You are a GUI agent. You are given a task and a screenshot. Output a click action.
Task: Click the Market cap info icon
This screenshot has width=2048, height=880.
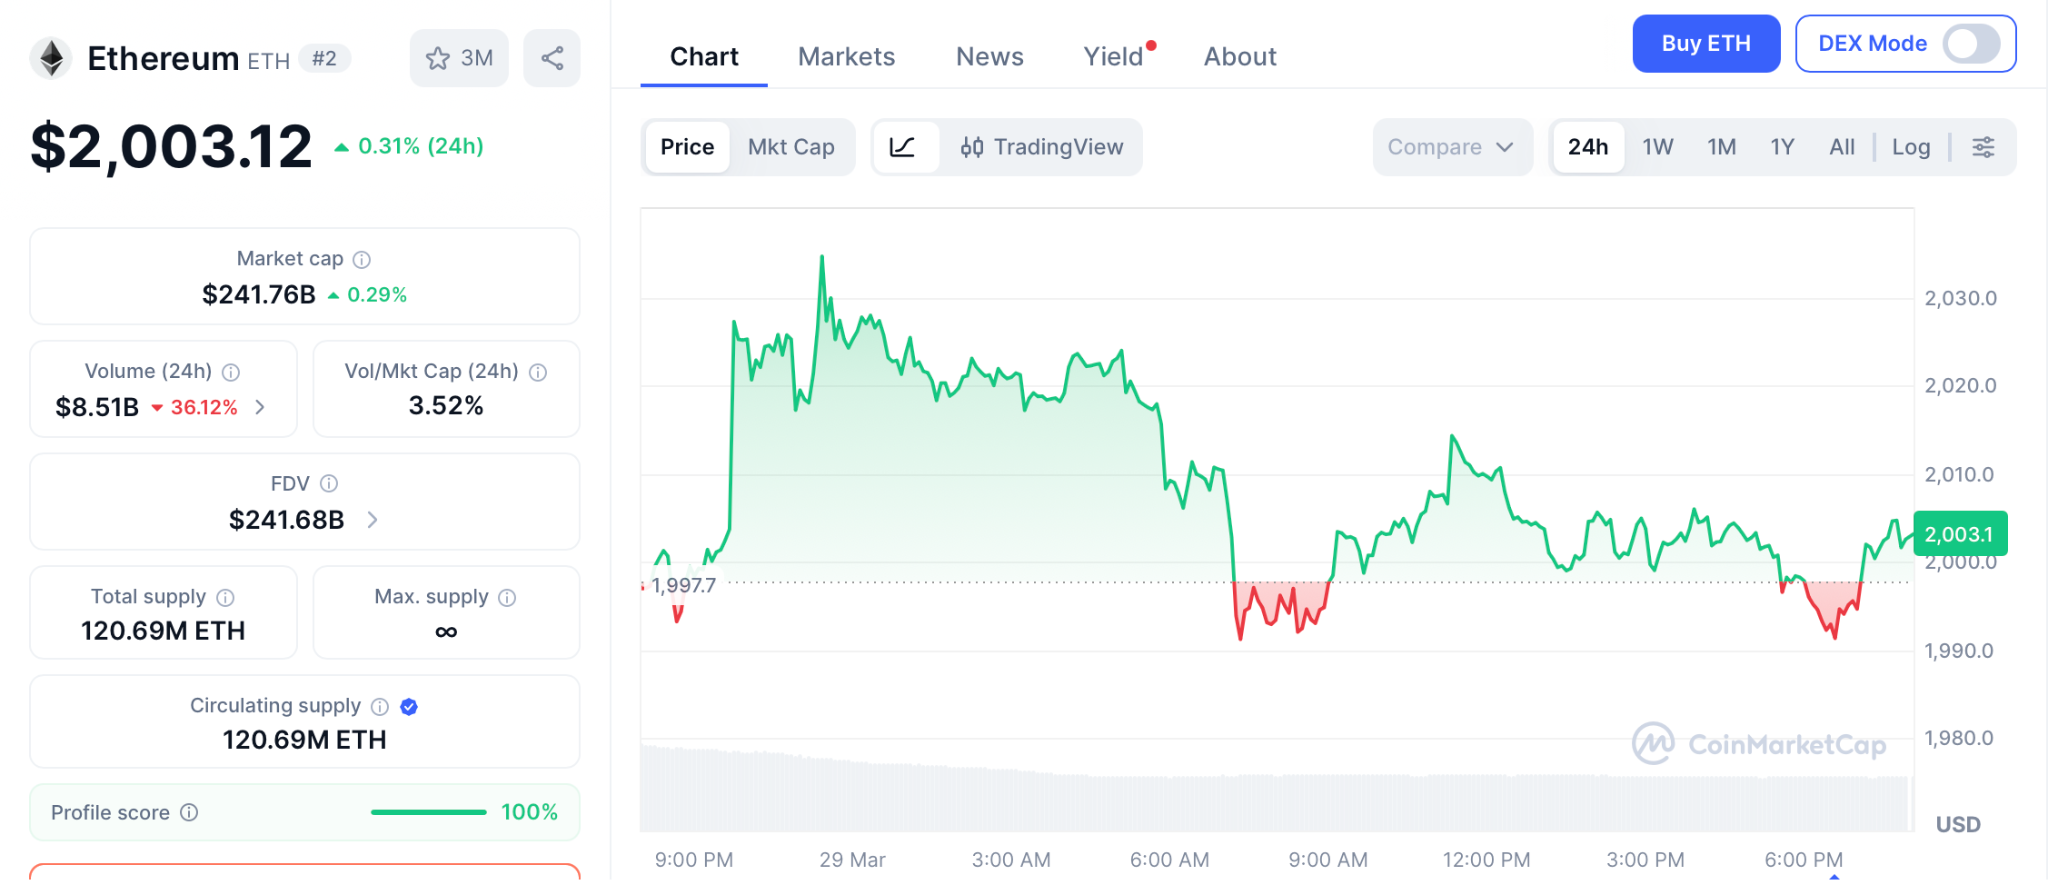coord(362,260)
